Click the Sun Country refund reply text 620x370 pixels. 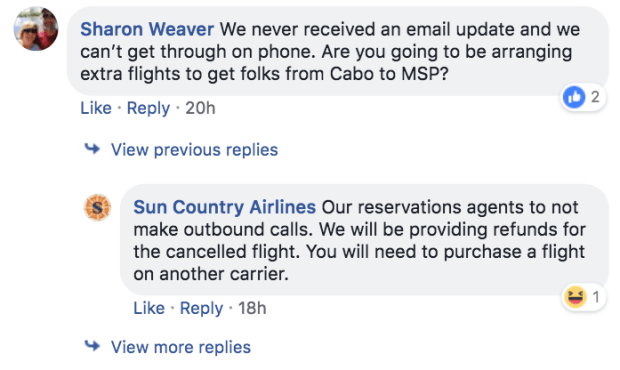click(x=359, y=241)
